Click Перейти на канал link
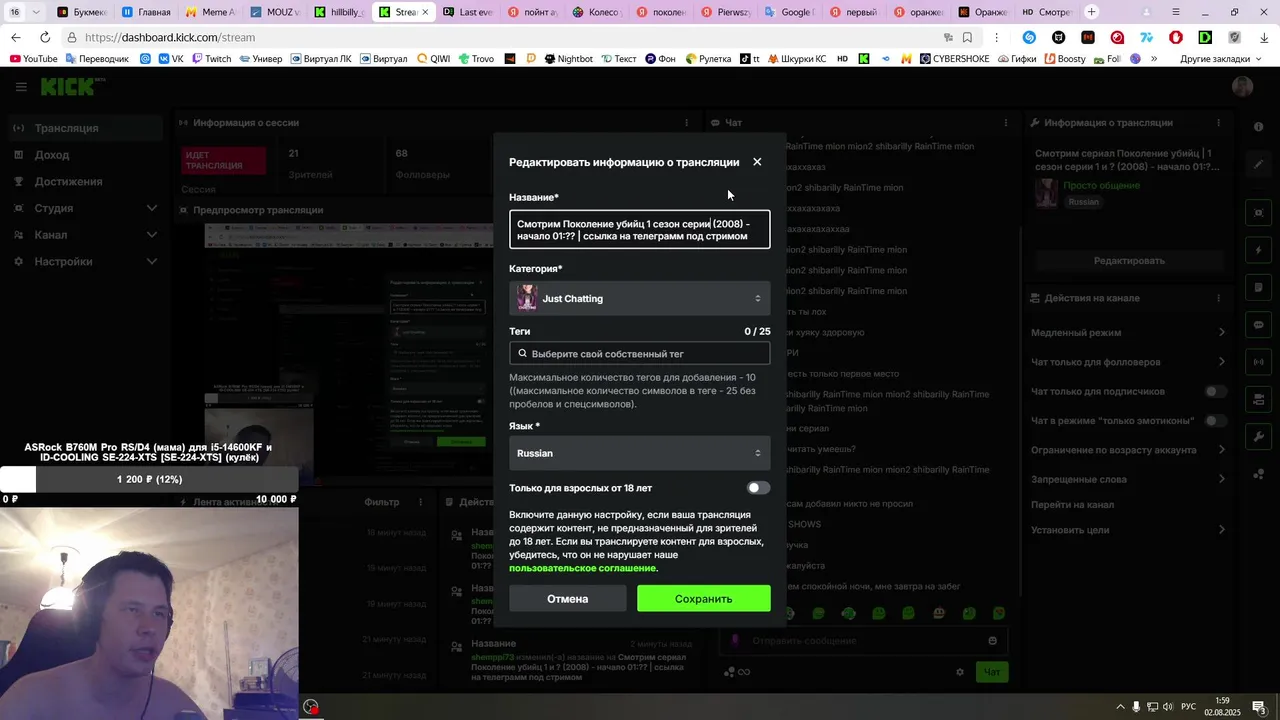The image size is (1280, 720). [1072, 505]
